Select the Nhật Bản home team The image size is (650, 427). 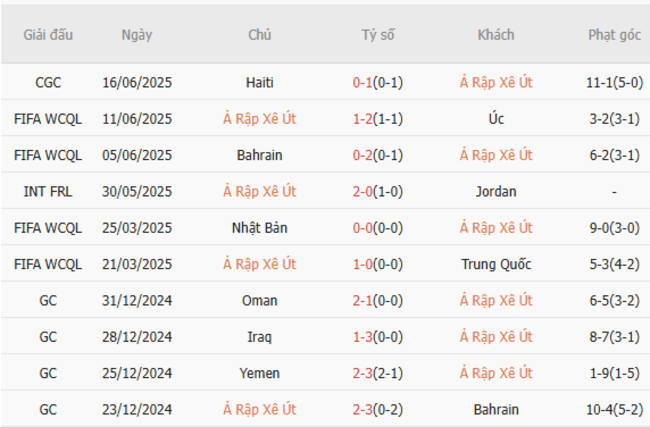pyautogui.click(x=259, y=227)
